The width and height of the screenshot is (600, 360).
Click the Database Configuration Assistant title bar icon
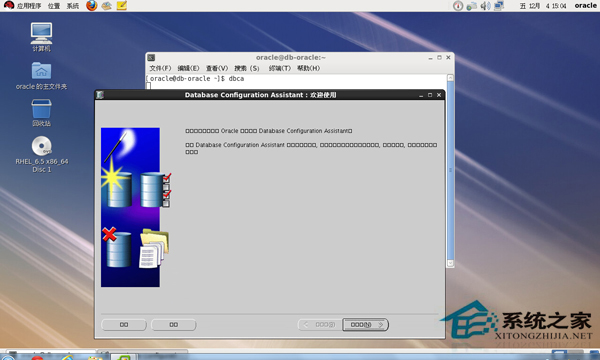(x=100, y=94)
